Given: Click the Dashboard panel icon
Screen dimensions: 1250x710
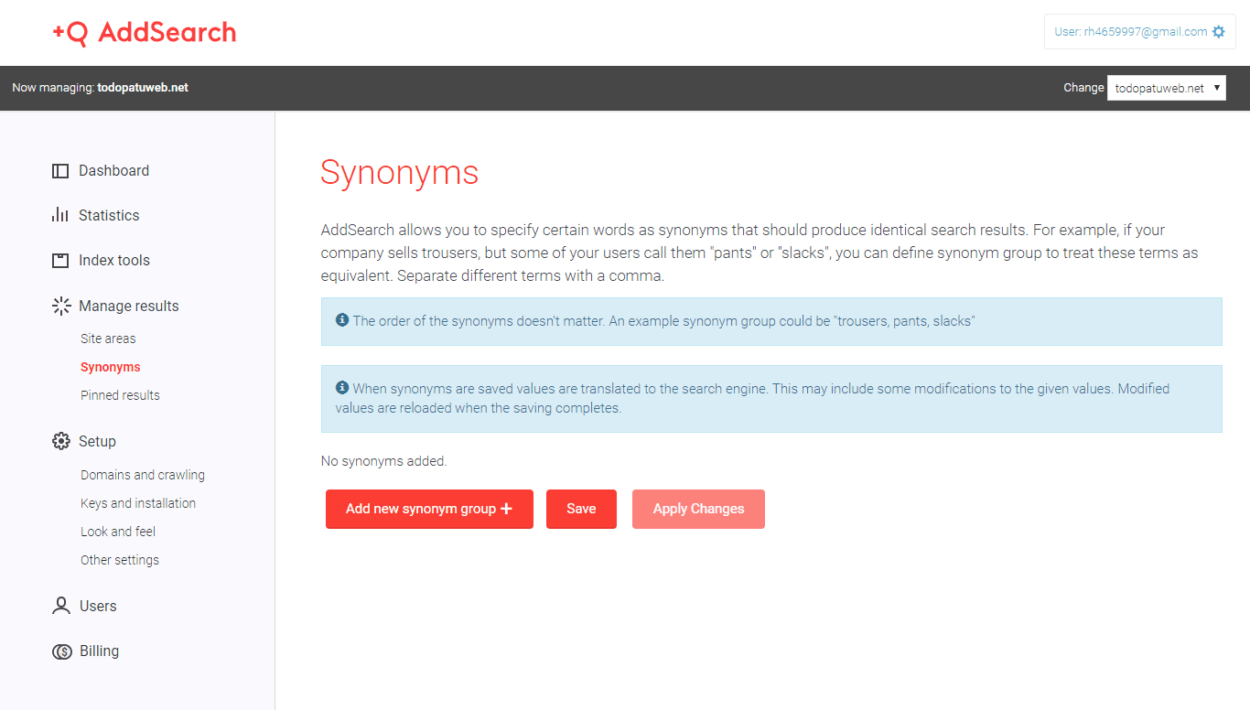Looking at the screenshot, I should click(x=60, y=171).
